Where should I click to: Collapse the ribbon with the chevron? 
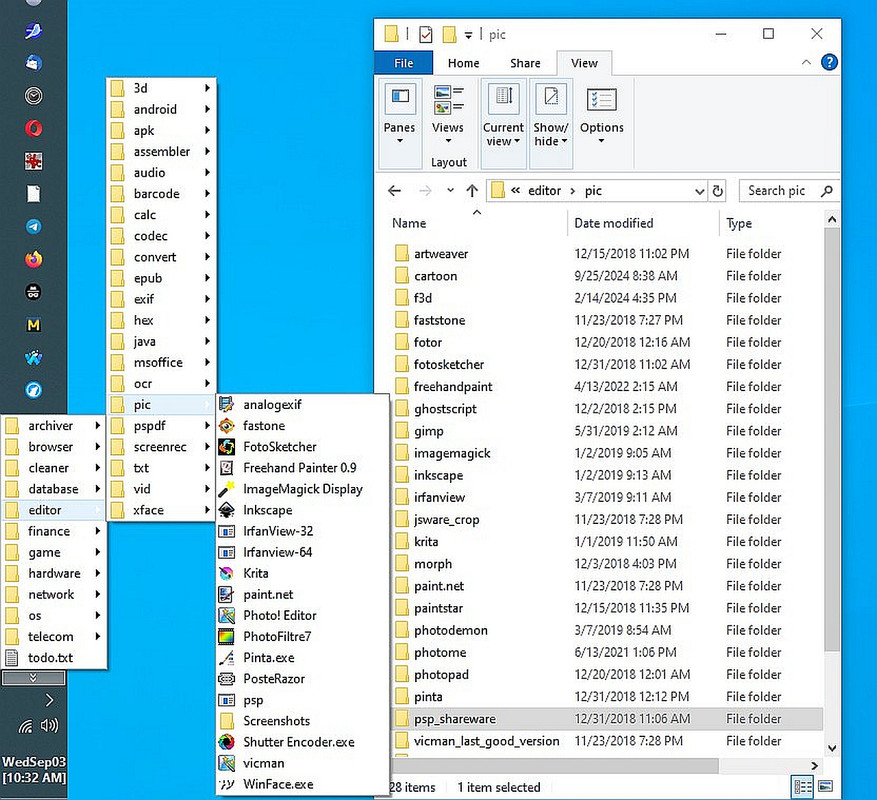click(806, 62)
